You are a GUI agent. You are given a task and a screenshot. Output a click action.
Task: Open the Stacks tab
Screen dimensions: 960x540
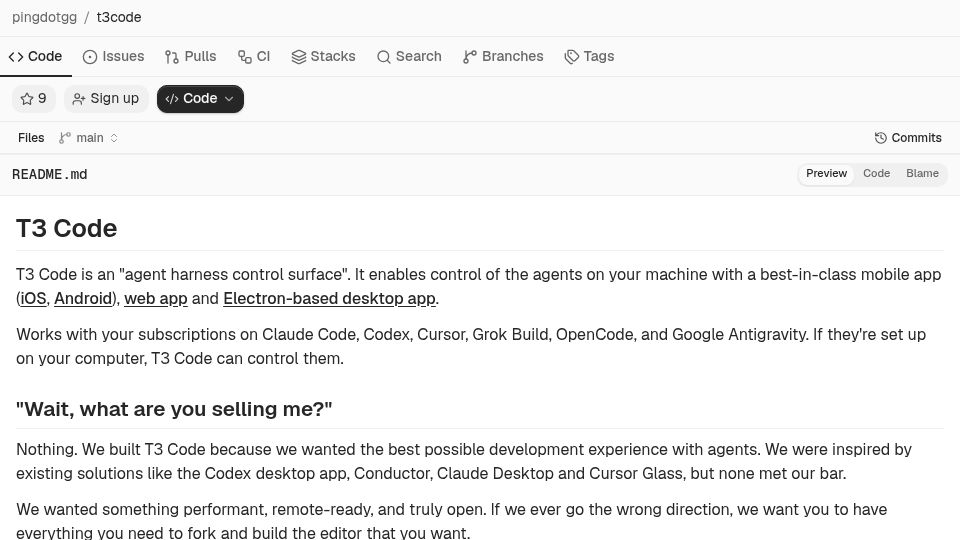323,56
